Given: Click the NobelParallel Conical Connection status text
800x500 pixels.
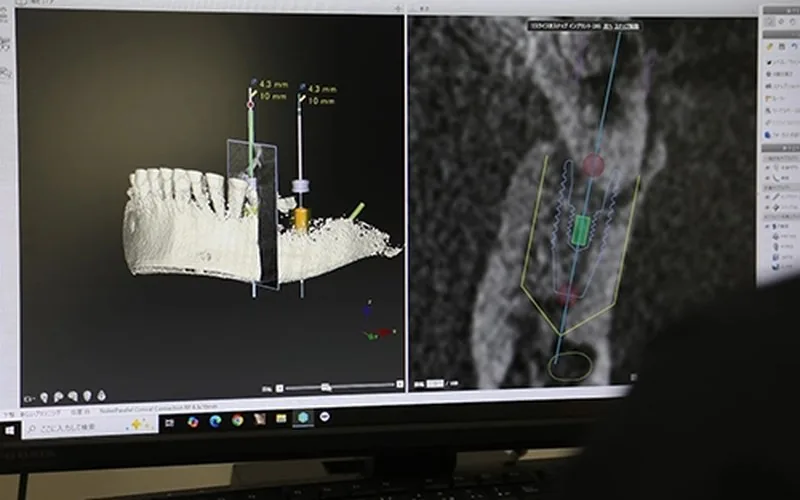Looking at the screenshot, I should (158, 408).
